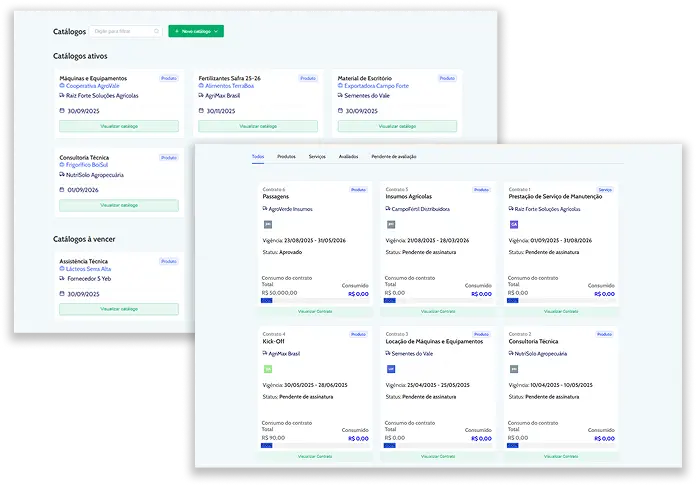Click Visualizar catálogo for Máquinas e Equipamentos
This screenshot has width=696, height=486.
(x=119, y=127)
